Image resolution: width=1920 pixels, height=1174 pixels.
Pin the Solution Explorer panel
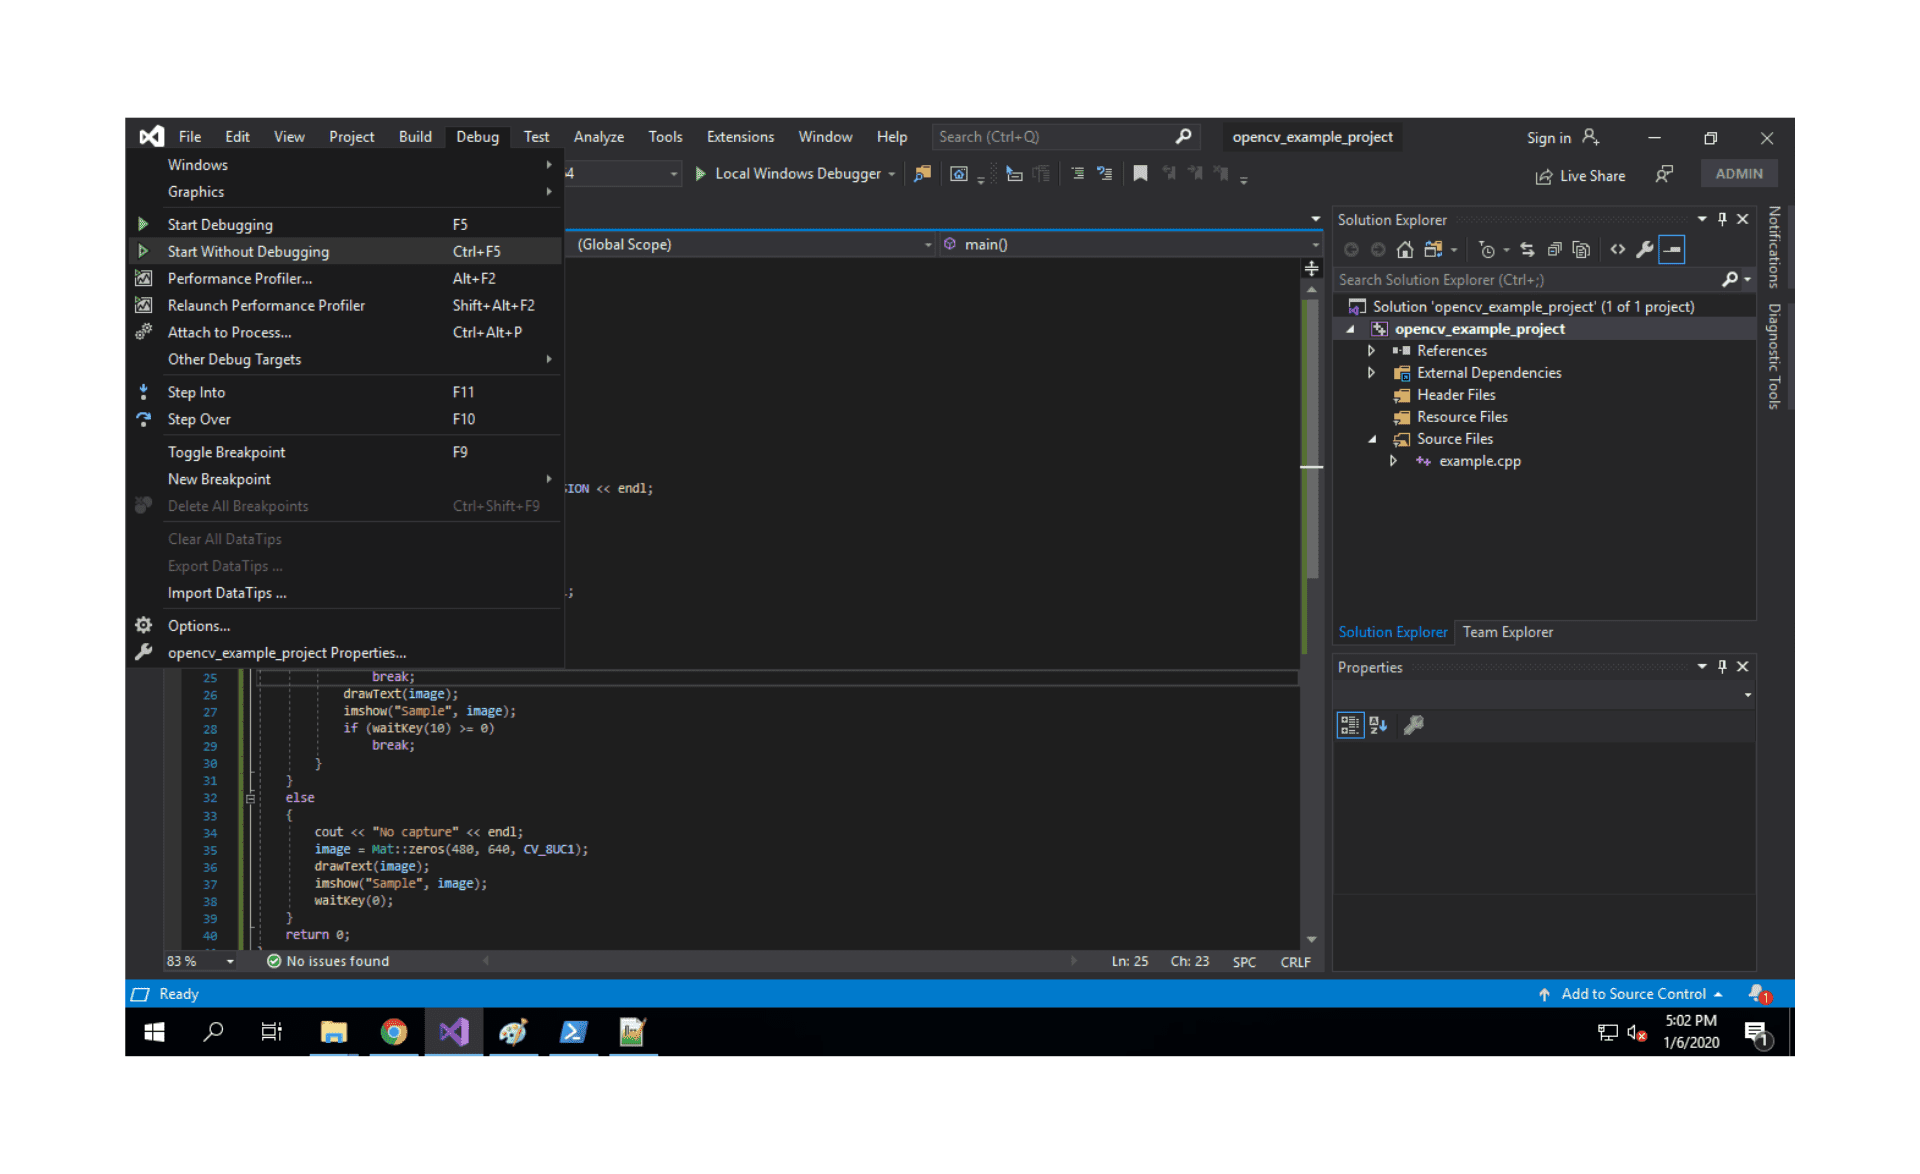click(1722, 220)
